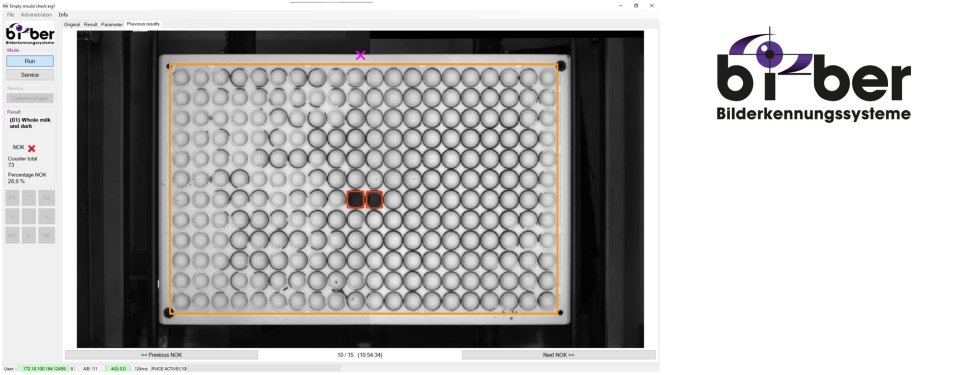Go to the previous NOK result
Screen dimensions: 960x375
click(162, 355)
